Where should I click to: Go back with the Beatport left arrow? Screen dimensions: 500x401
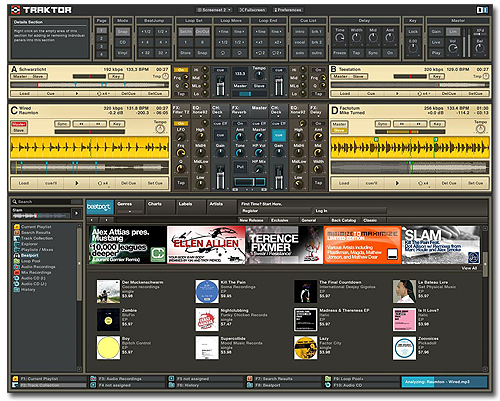[92, 220]
